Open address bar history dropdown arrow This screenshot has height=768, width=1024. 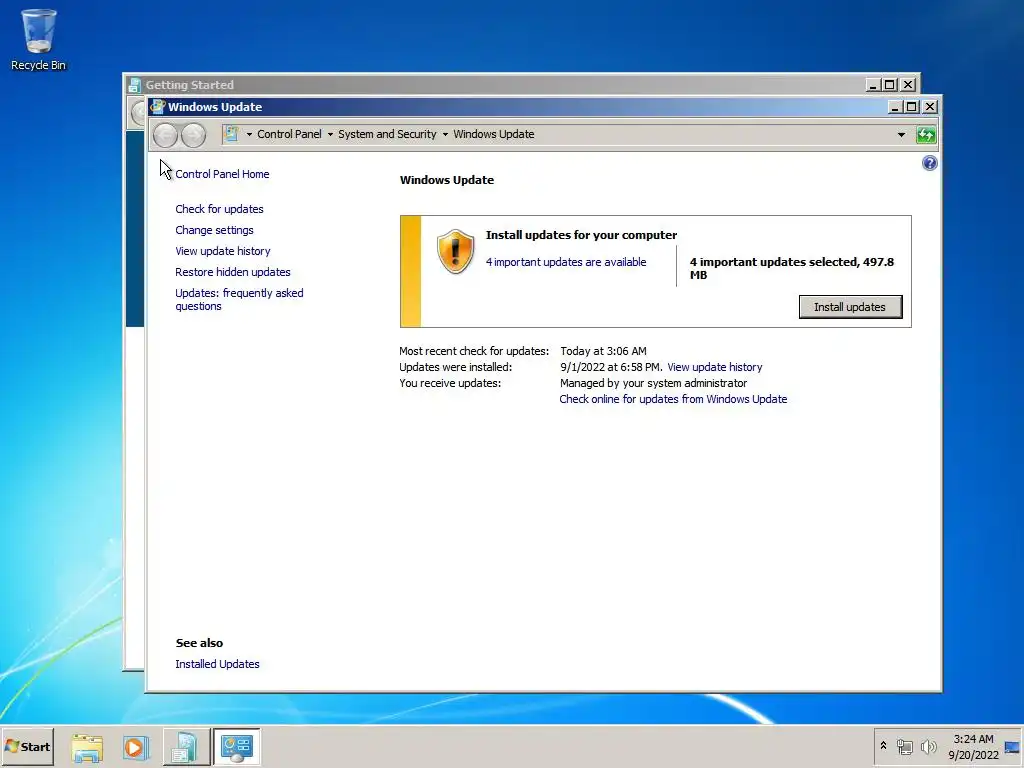(x=901, y=135)
